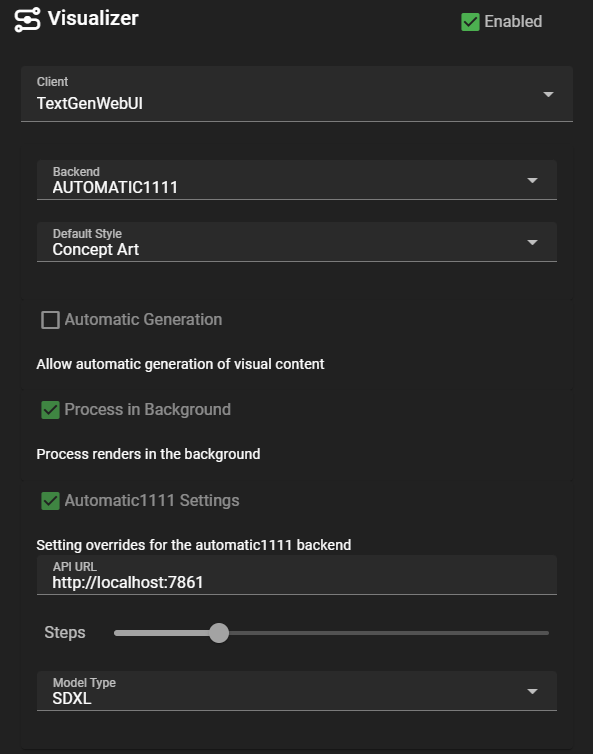This screenshot has height=754, width=593.
Task: Click the Process in Background label text
Action: click(x=148, y=409)
